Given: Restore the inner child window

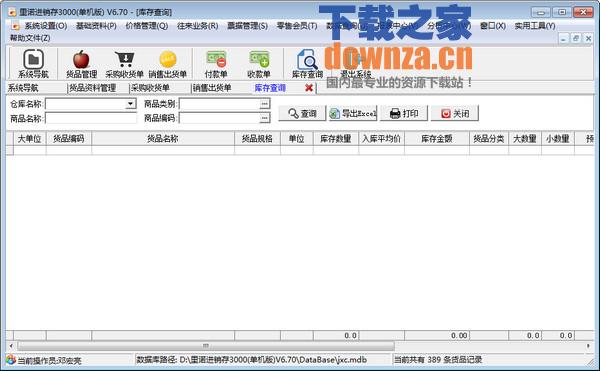Looking at the screenshot, I should (576, 38).
